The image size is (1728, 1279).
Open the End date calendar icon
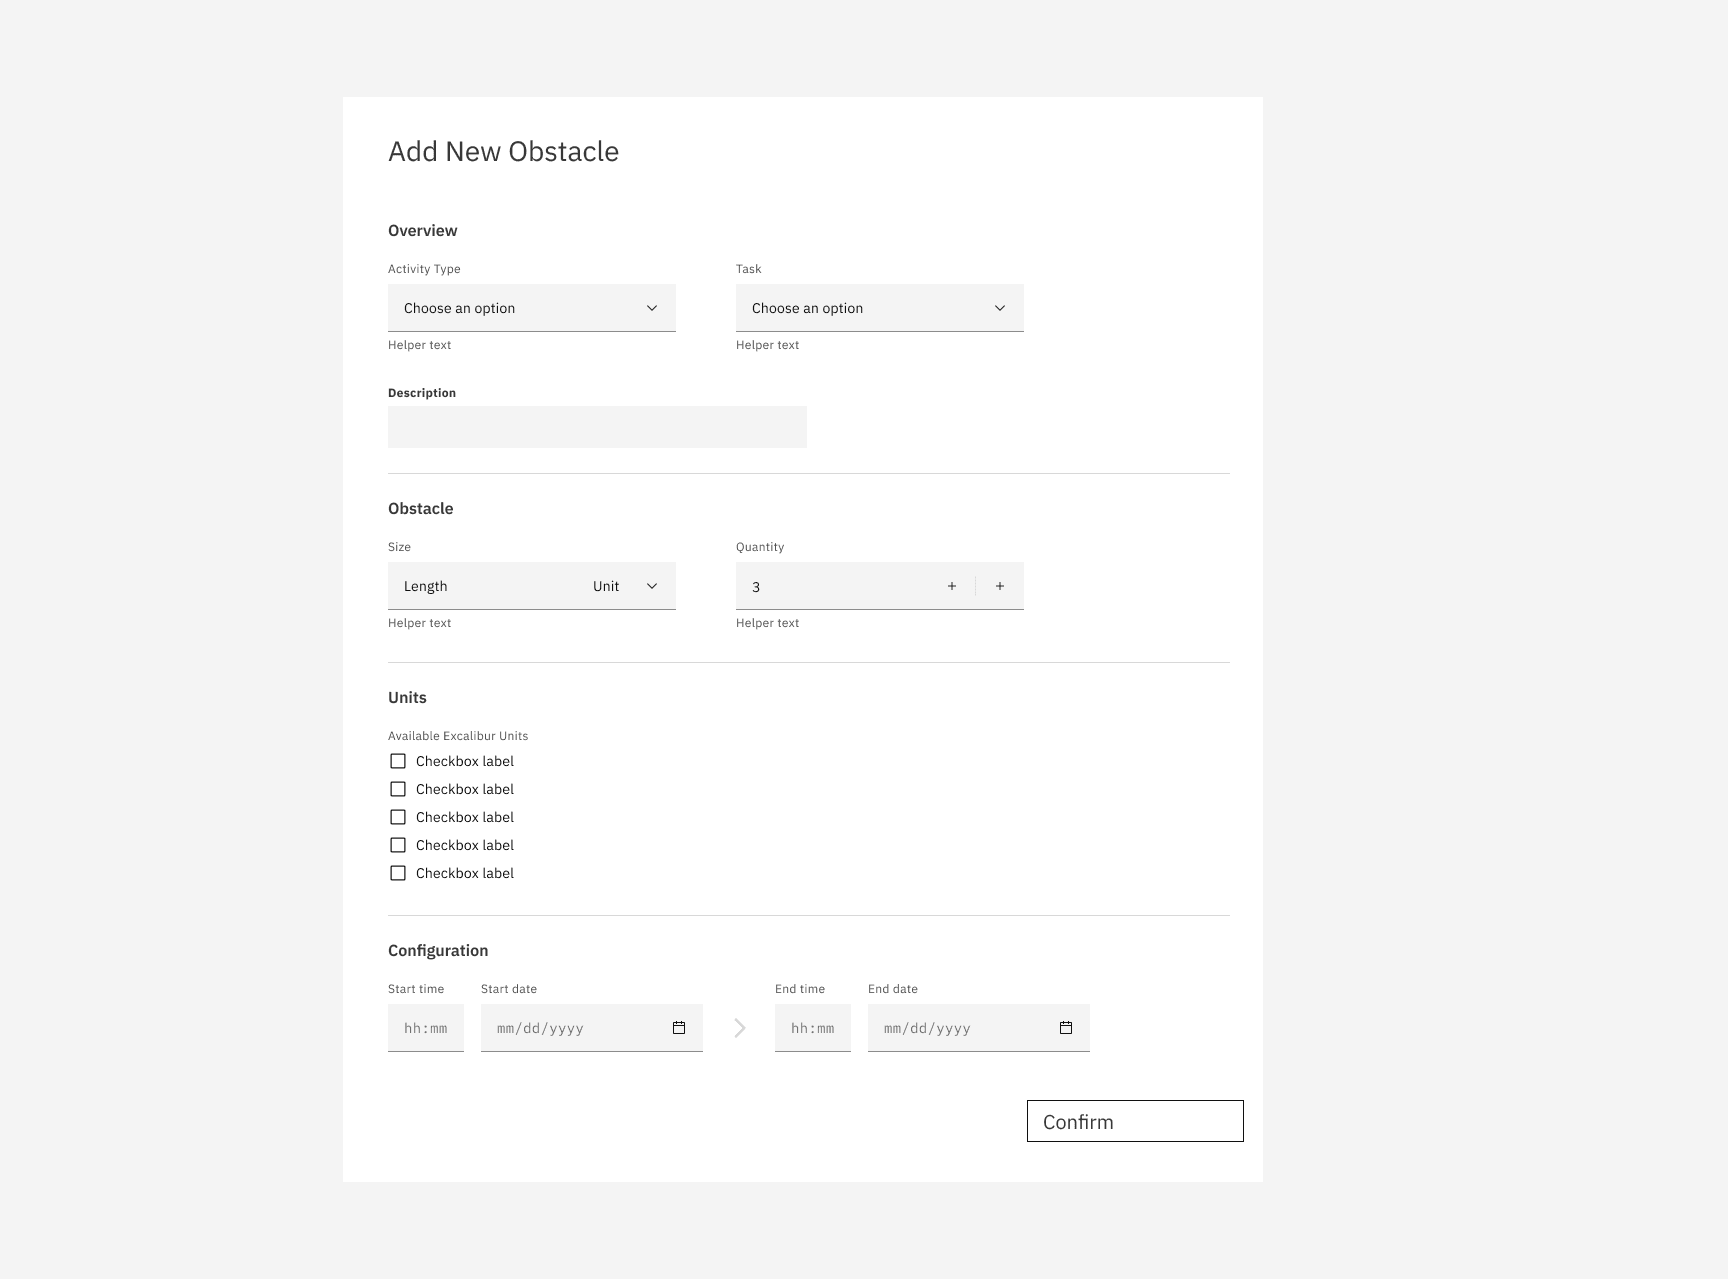1066,1028
